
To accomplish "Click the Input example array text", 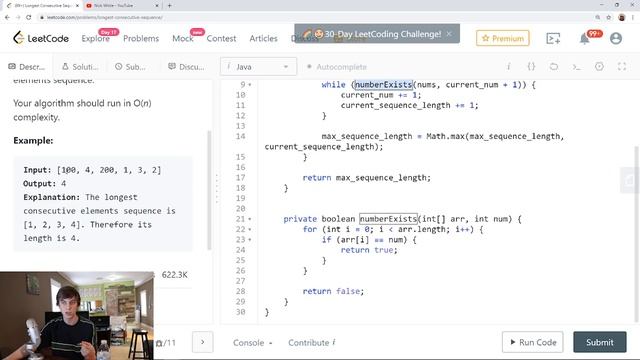I will [92, 170].
